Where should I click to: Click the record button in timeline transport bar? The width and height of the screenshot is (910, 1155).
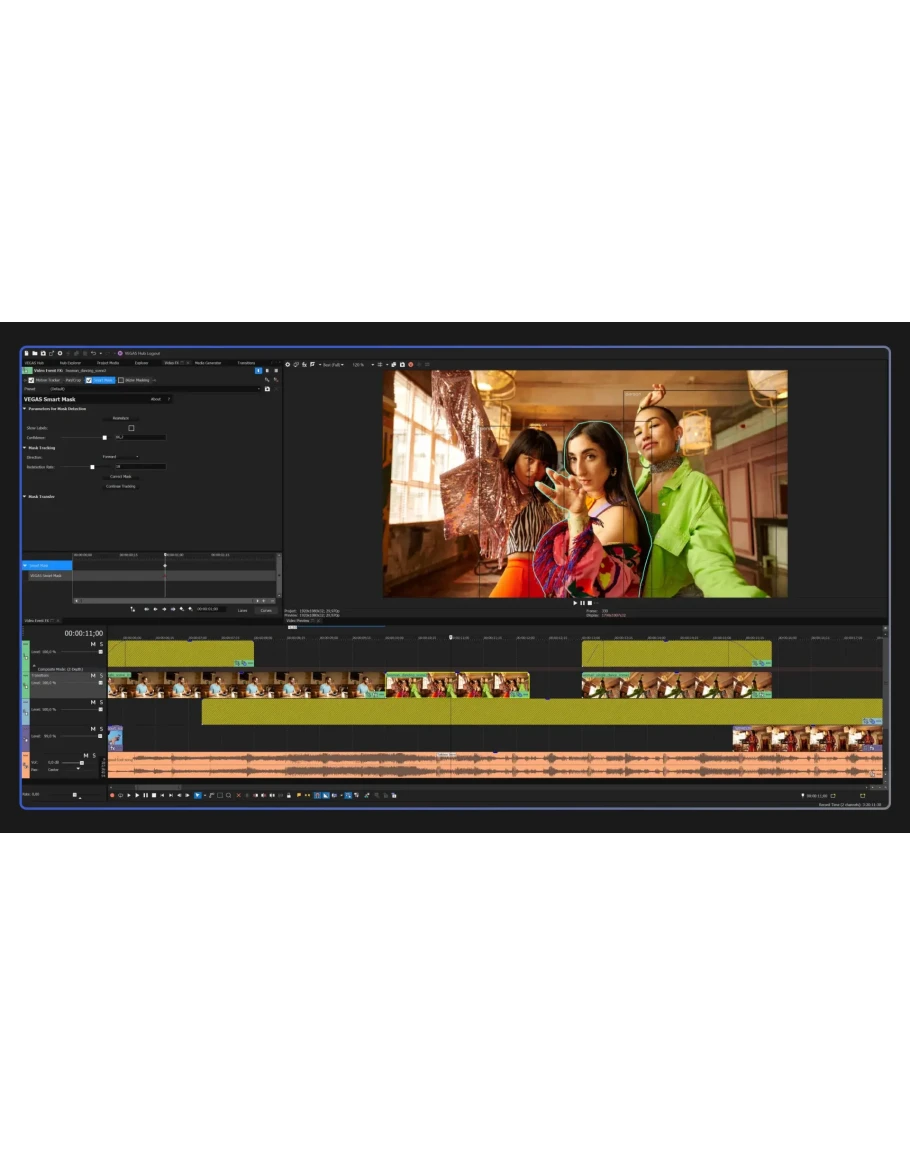pyautogui.click(x=112, y=795)
